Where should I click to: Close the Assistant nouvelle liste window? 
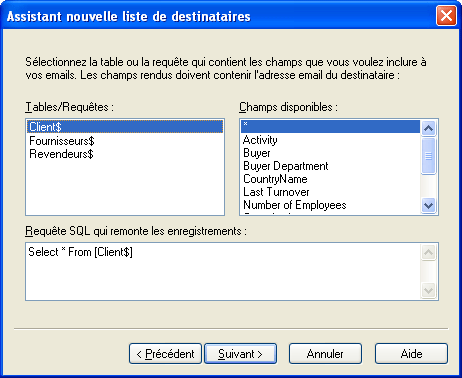(x=446, y=15)
